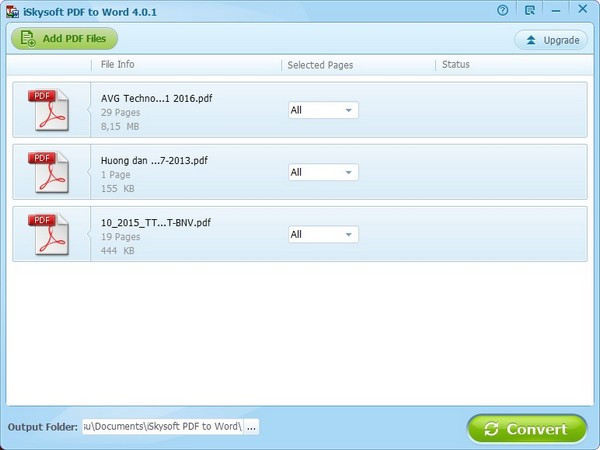Click the File Info column header

[118, 65]
